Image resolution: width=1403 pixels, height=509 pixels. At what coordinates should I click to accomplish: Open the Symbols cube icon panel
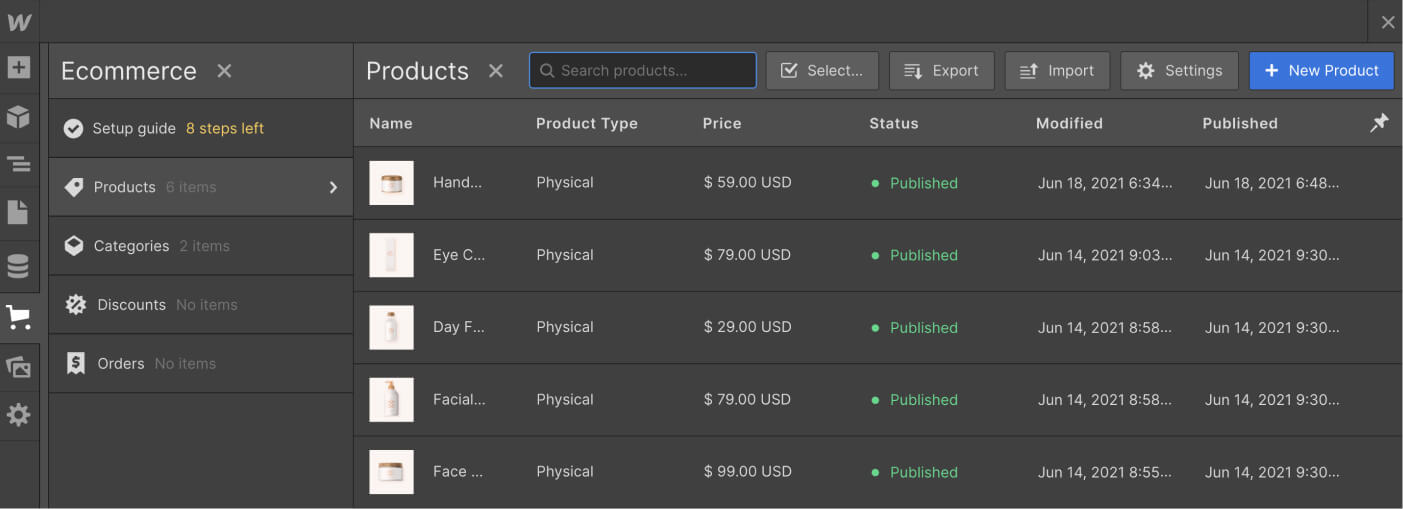[x=19, y=117]
